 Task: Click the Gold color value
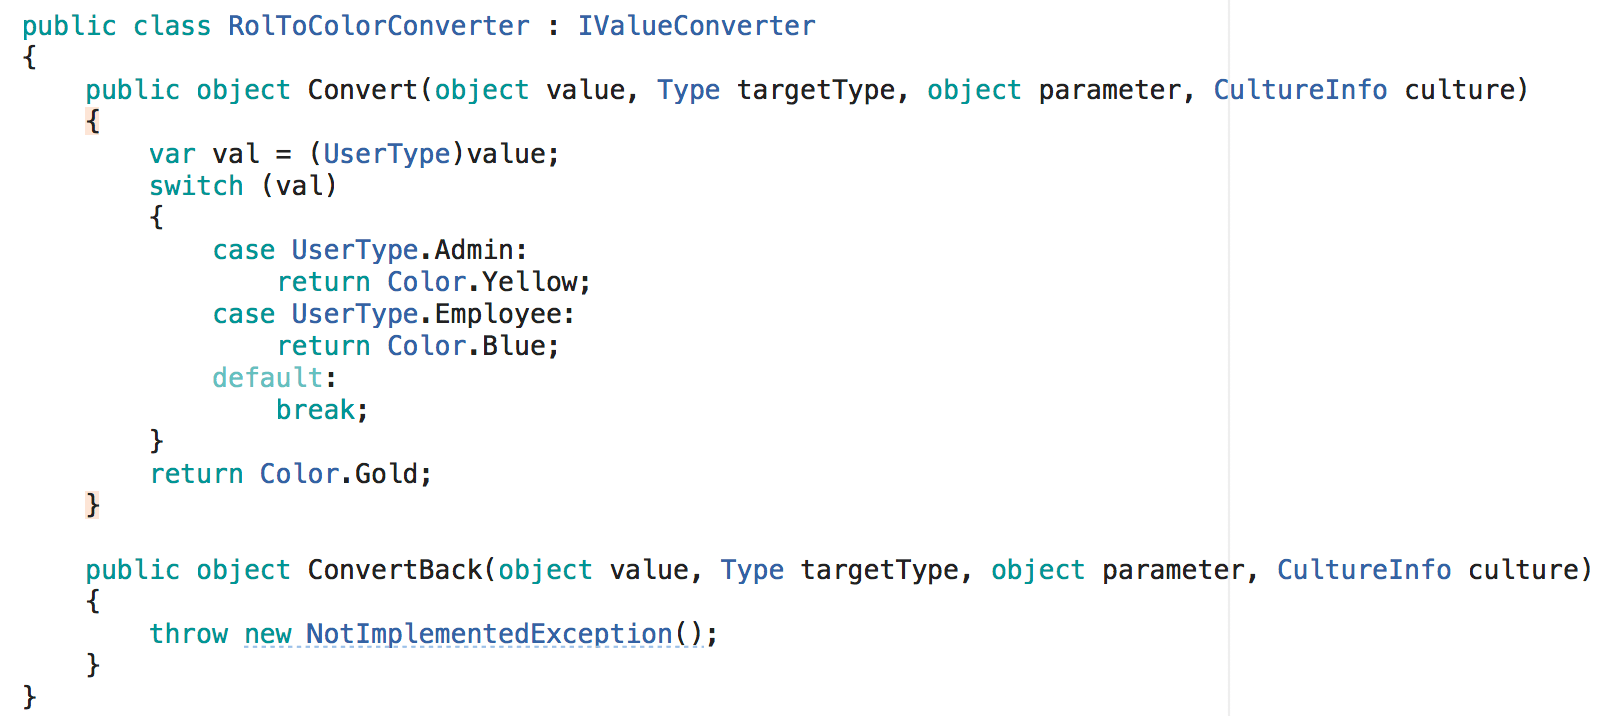386,474
